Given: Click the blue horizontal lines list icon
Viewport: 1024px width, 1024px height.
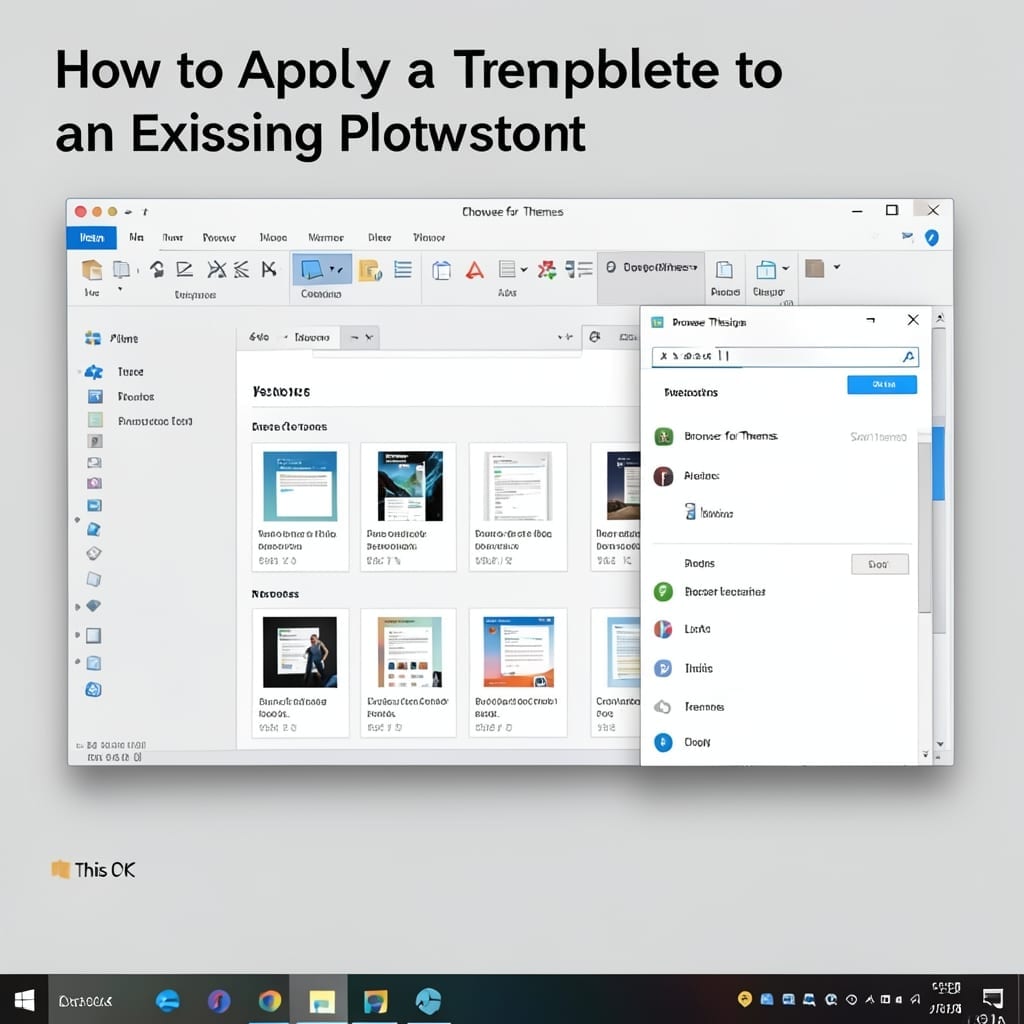Looking at the screenshot, I should pos(403,269).
